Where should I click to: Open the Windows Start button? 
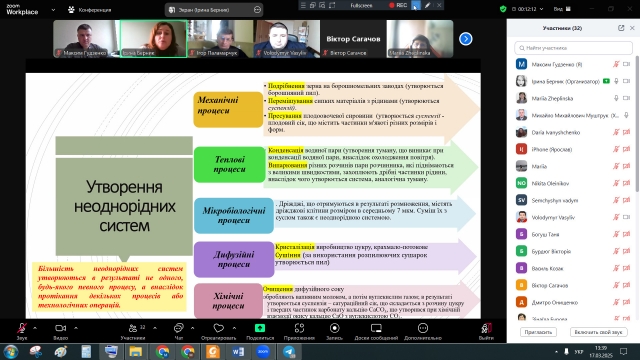[x=11, y=351]
